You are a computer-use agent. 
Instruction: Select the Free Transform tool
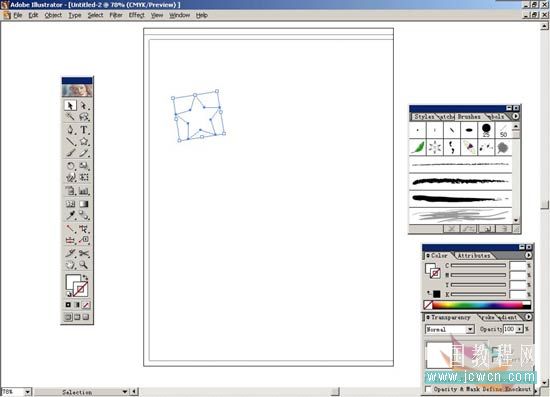(84, 177)
